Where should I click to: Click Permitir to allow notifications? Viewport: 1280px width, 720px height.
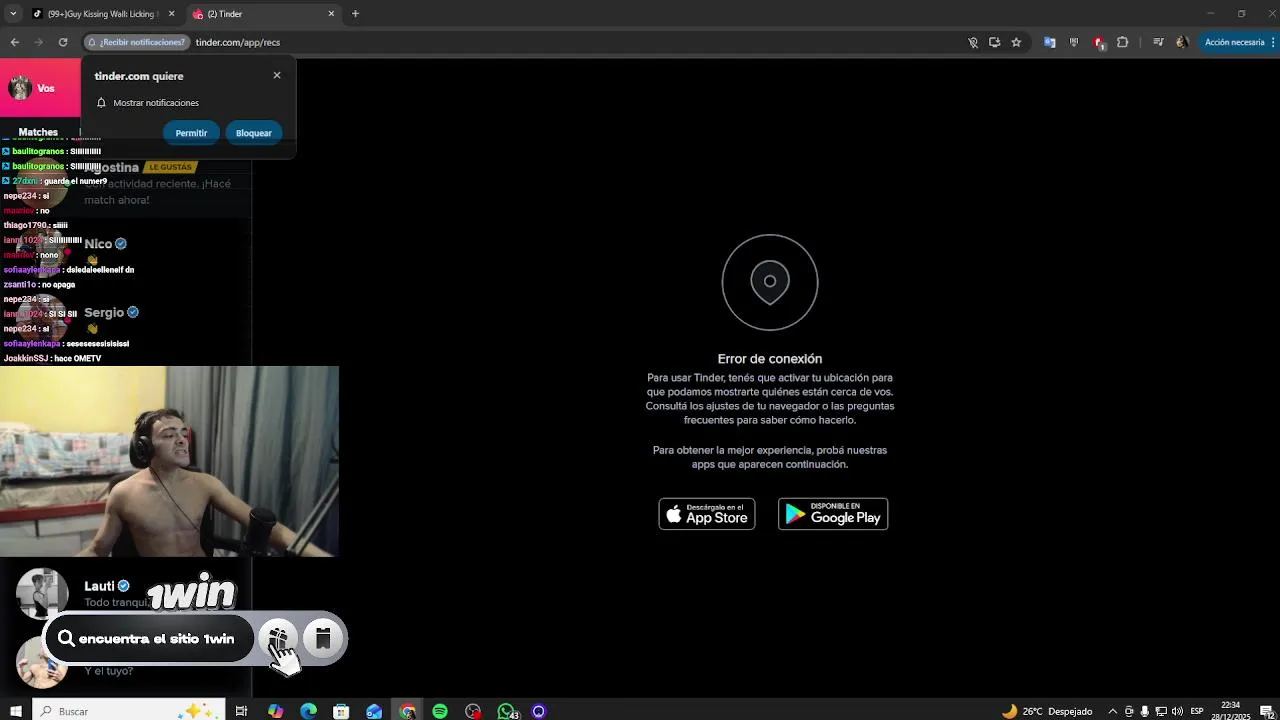(x=191, y=133)
